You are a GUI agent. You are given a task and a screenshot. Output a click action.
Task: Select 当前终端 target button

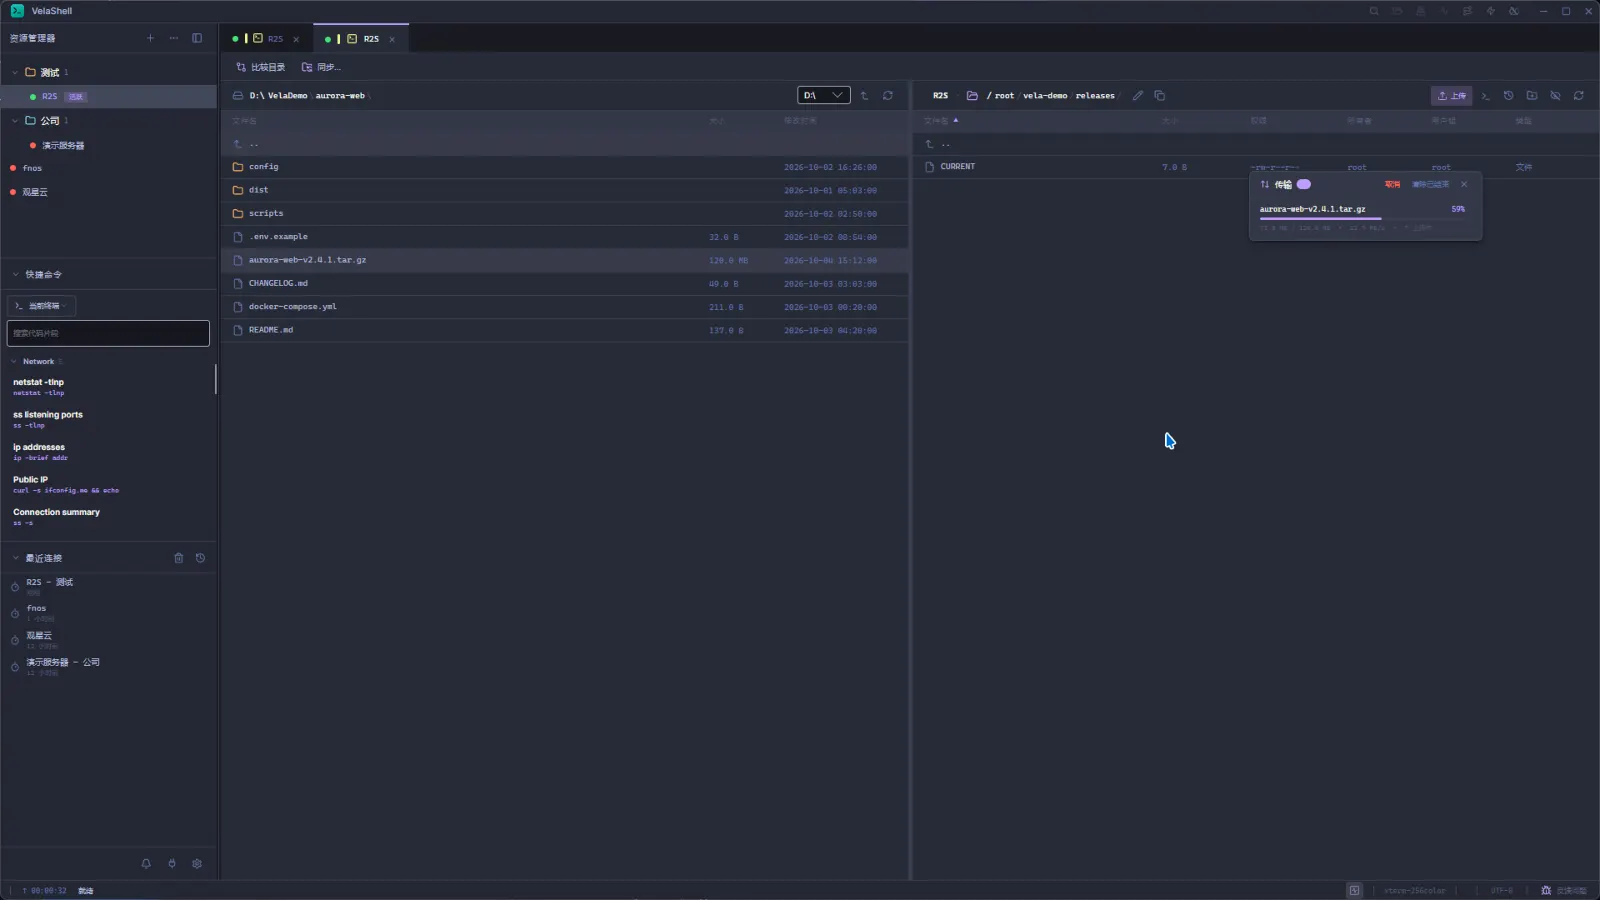[41, 306]
